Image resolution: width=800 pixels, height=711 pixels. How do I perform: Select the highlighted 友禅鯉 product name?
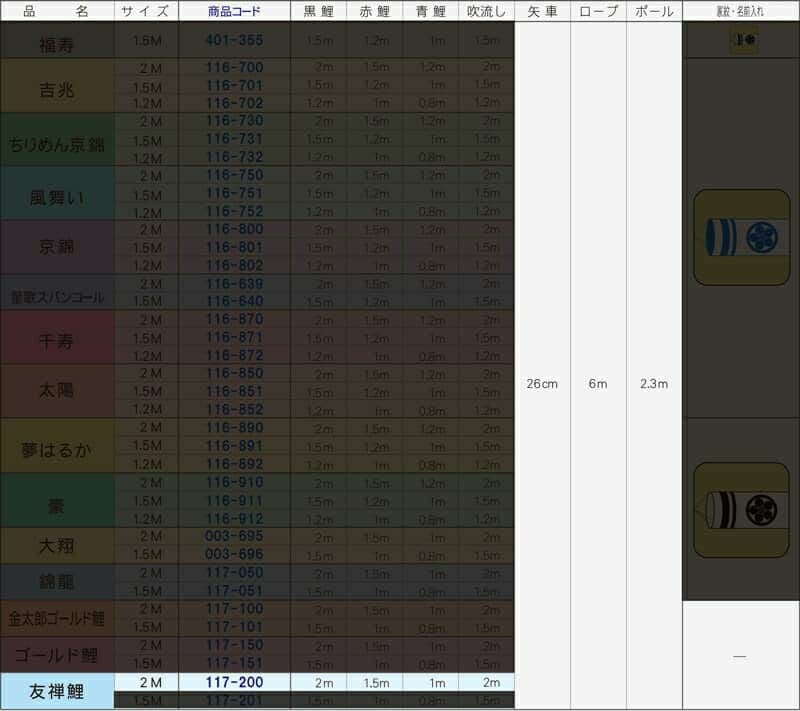click(x=57, y=691)
